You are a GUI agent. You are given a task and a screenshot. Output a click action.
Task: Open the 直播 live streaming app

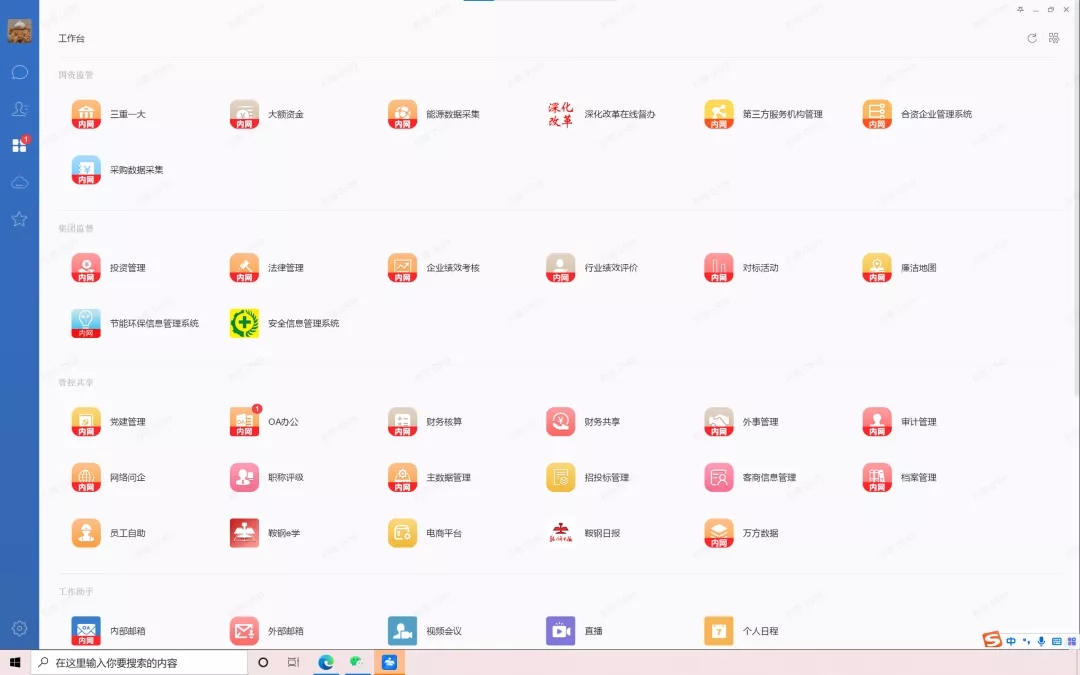[x=561, y=631]
